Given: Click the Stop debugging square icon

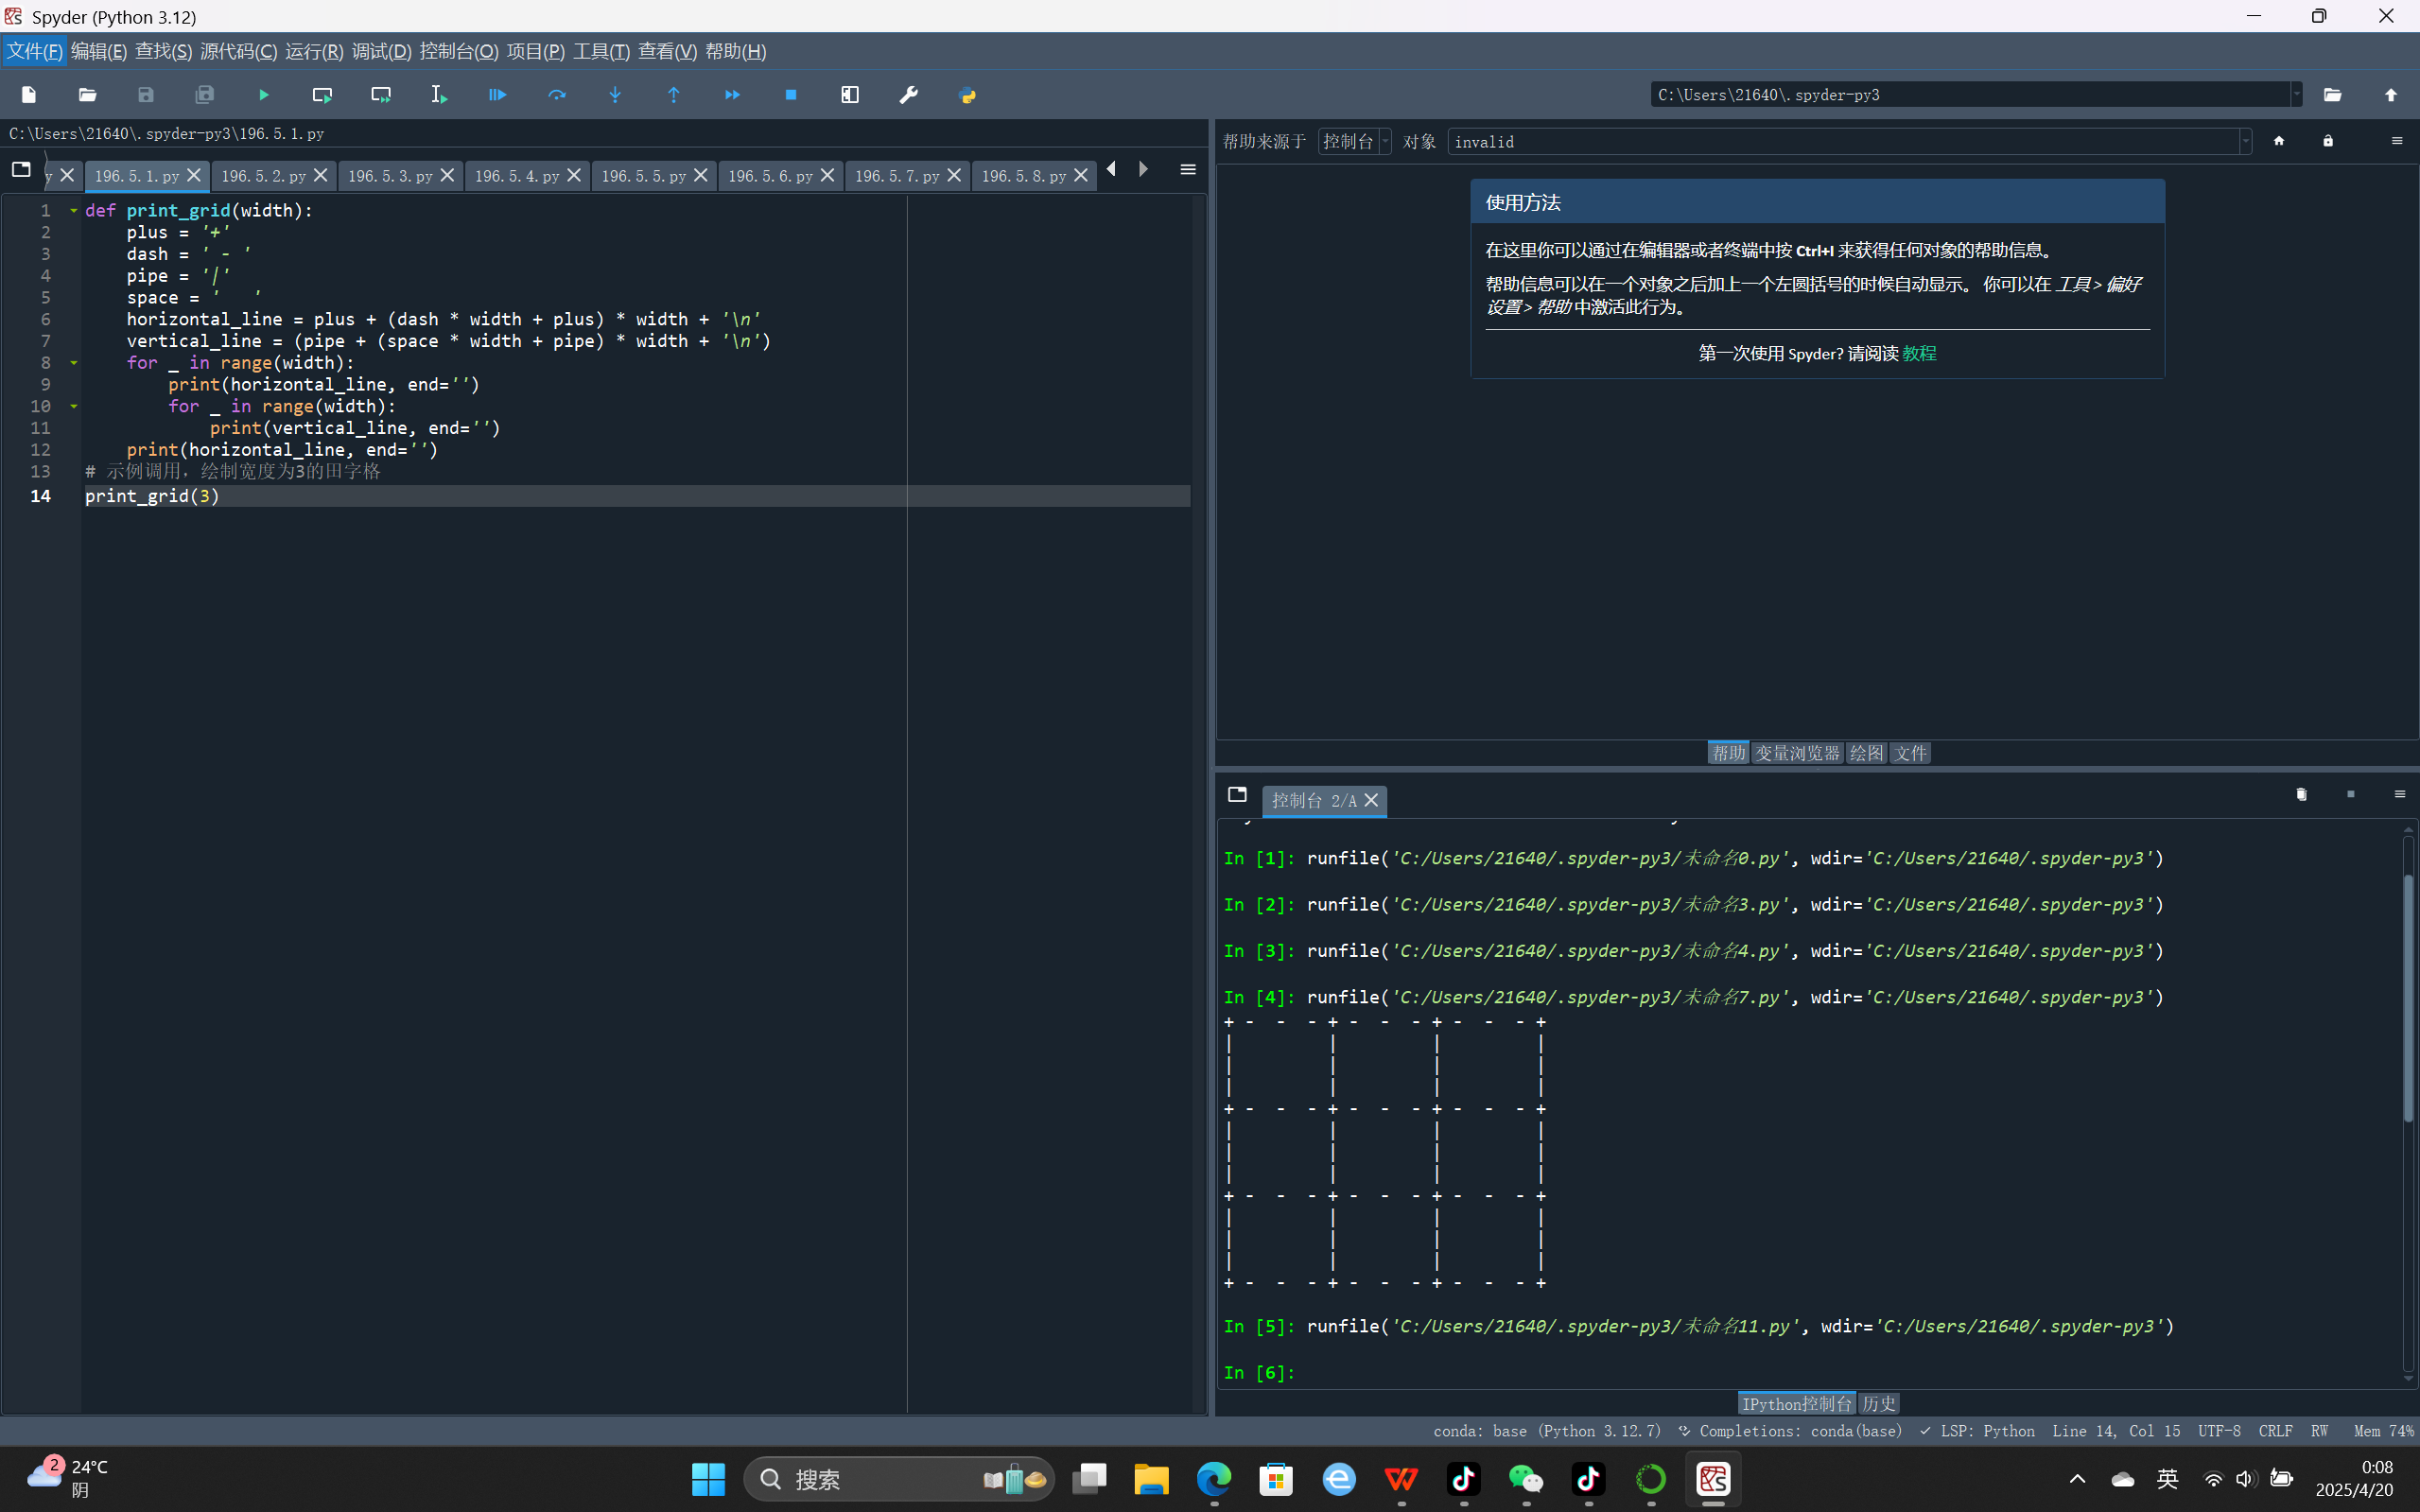Looking at the screenshot, I should (791, 95).
